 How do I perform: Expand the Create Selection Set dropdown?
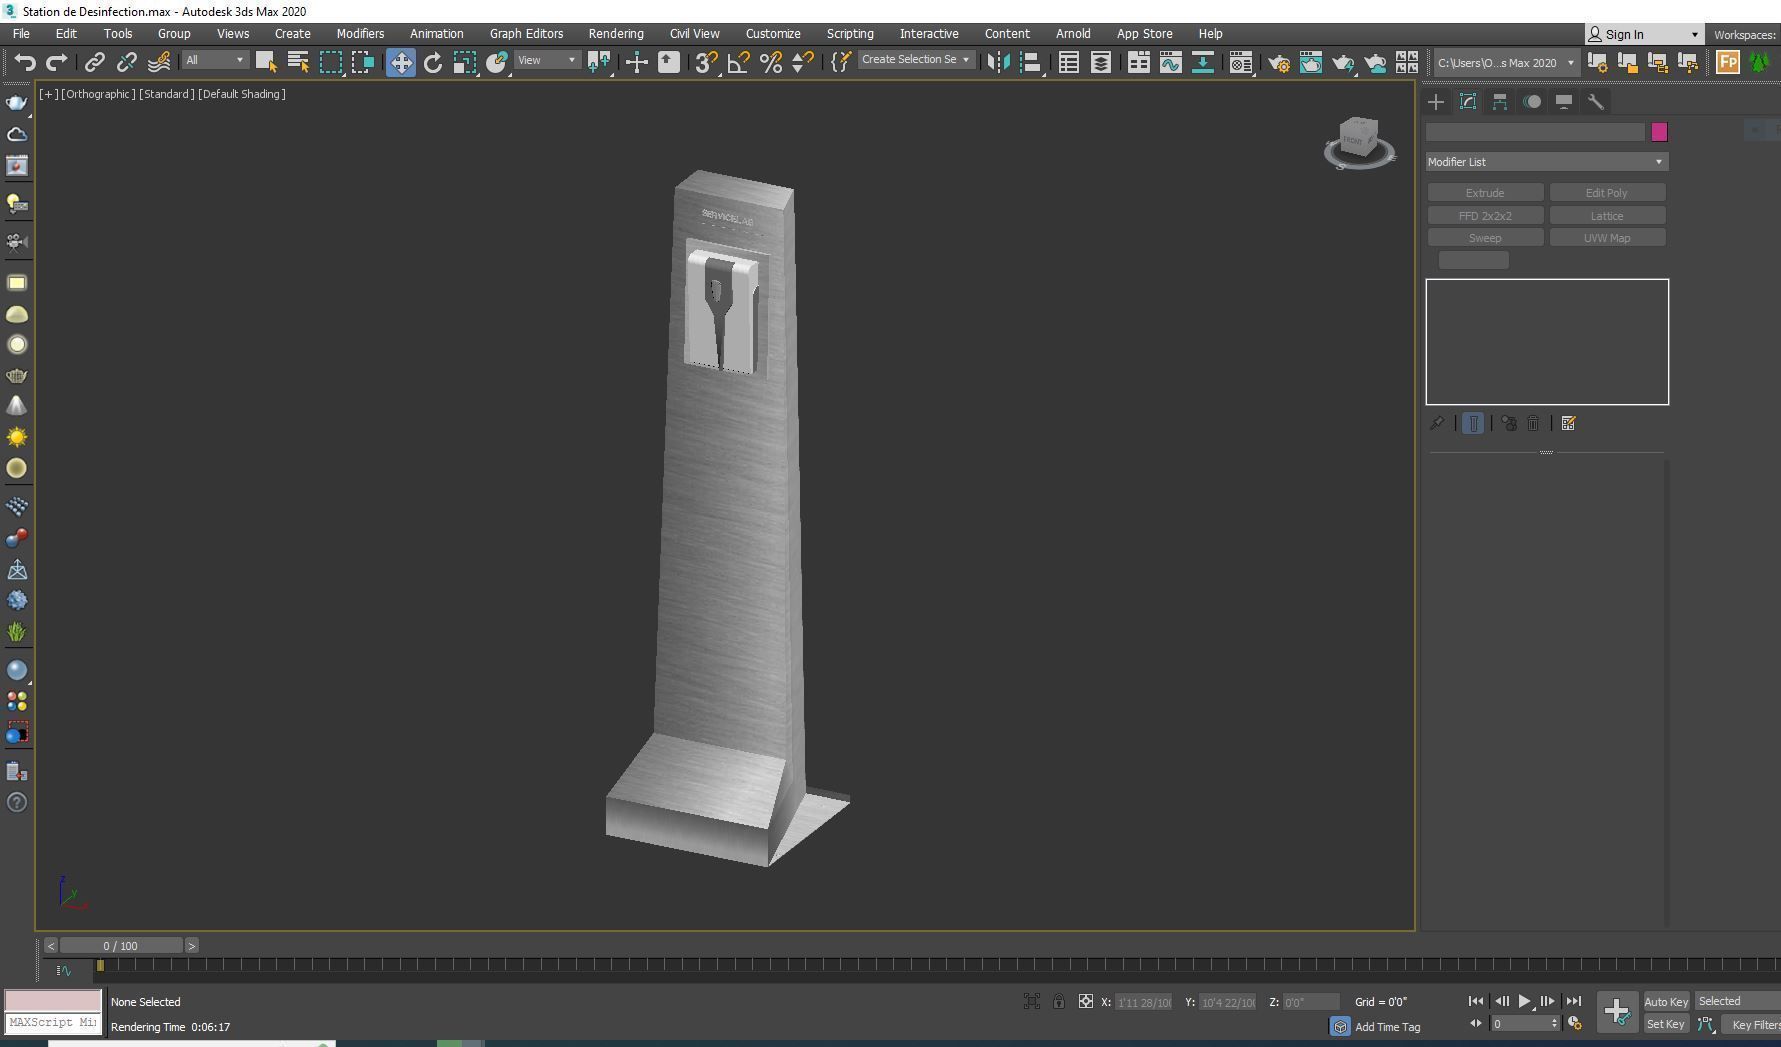pyautogui.click(x=916, y=60)
